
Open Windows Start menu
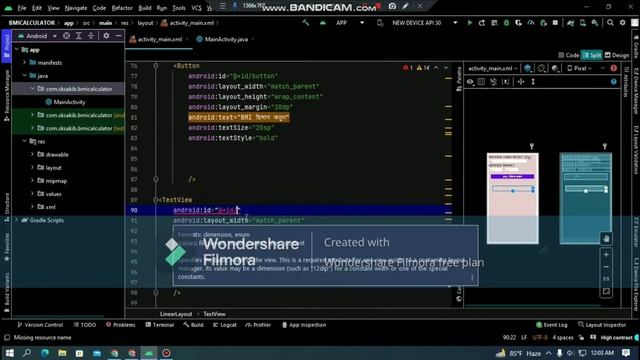(9, 353)
